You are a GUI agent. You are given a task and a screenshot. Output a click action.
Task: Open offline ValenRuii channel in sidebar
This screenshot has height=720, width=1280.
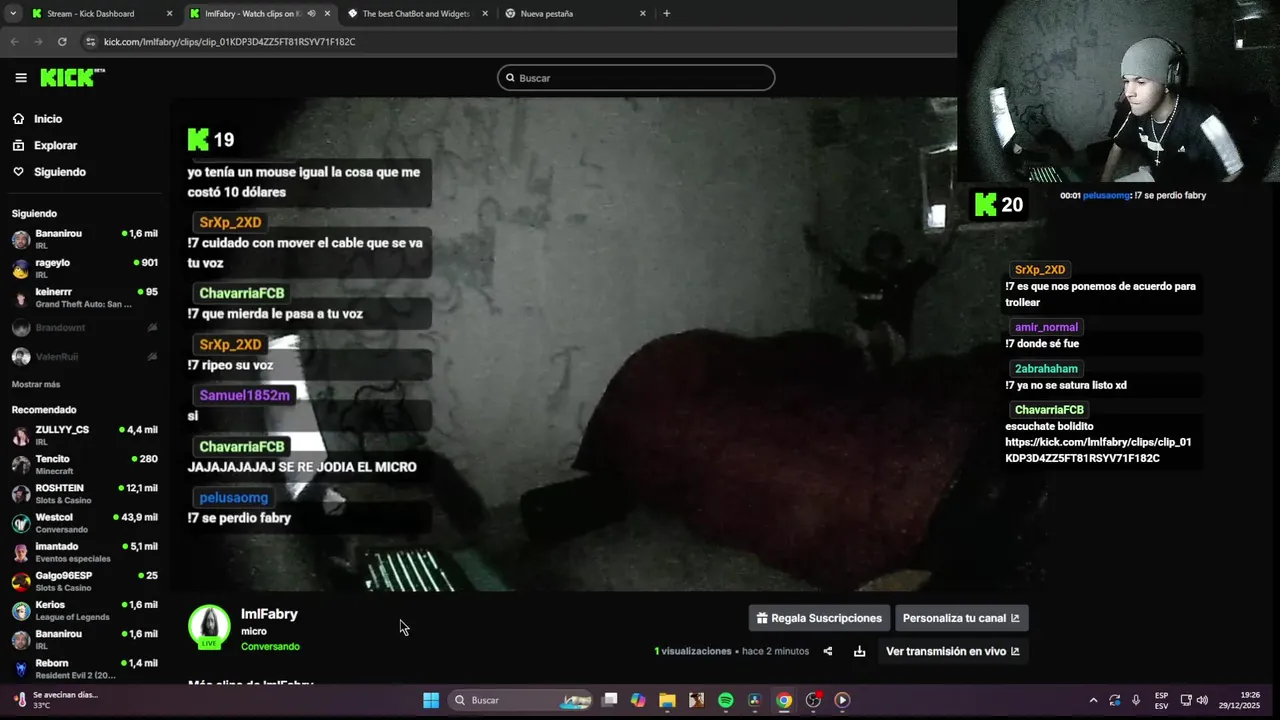(x=85, y=356)
